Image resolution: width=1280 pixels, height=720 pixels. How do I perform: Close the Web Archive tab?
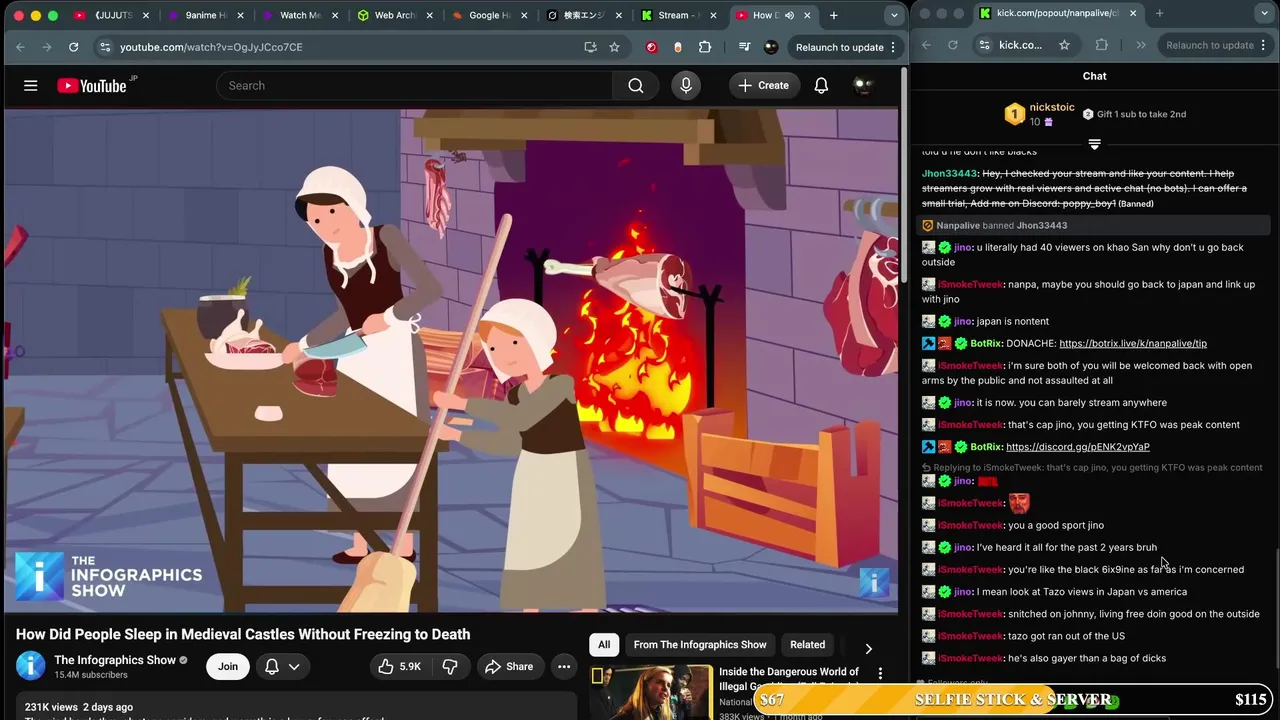click(429, 15)
